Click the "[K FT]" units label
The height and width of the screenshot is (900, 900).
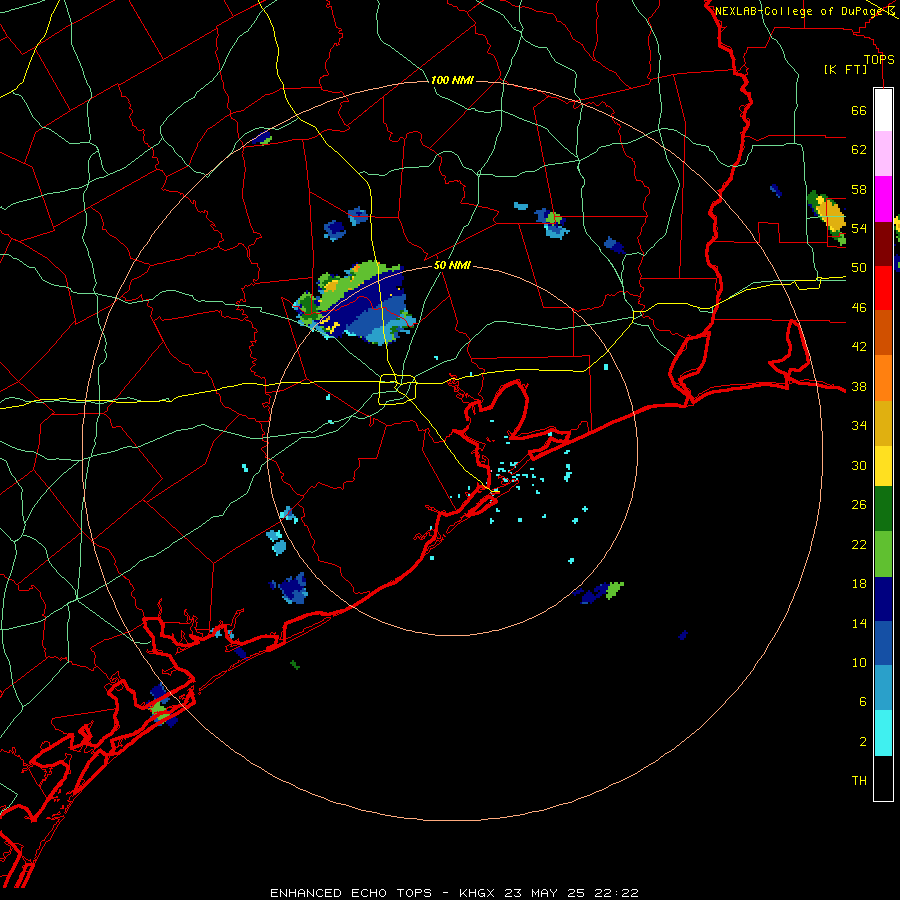click(845, 70)
